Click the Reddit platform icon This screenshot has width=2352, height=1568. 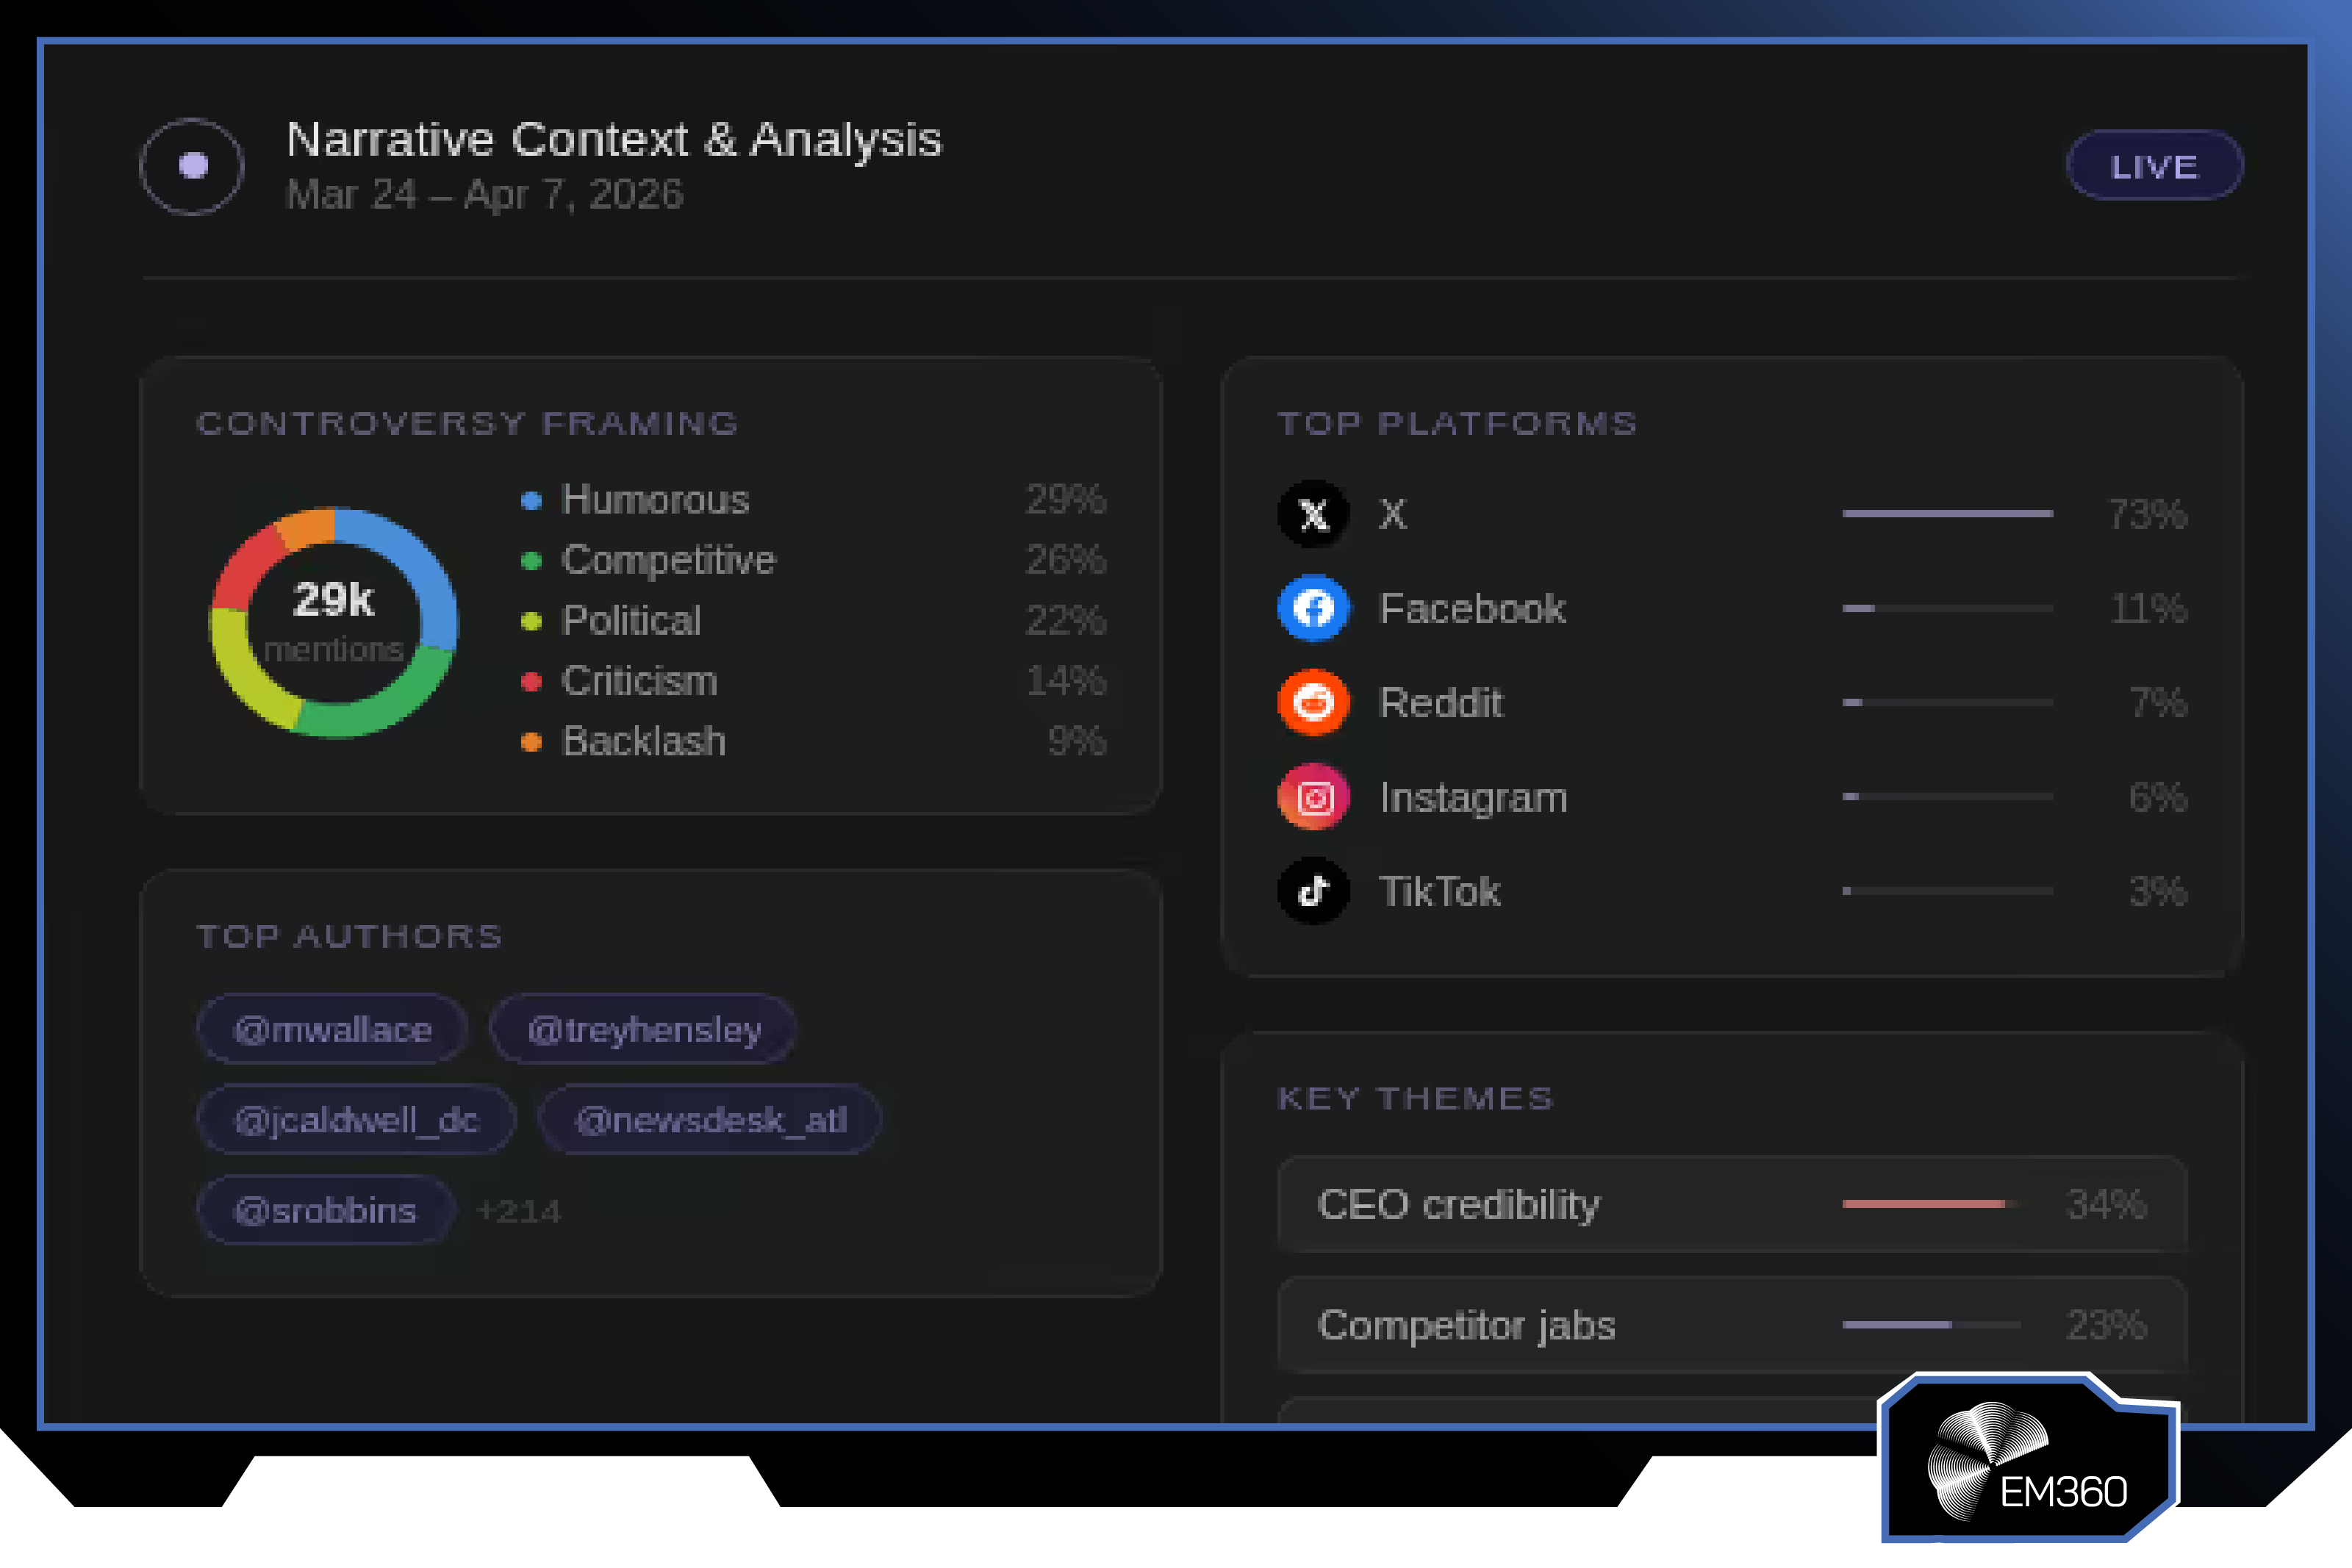pyautogui.click(x=1313, y=702)
